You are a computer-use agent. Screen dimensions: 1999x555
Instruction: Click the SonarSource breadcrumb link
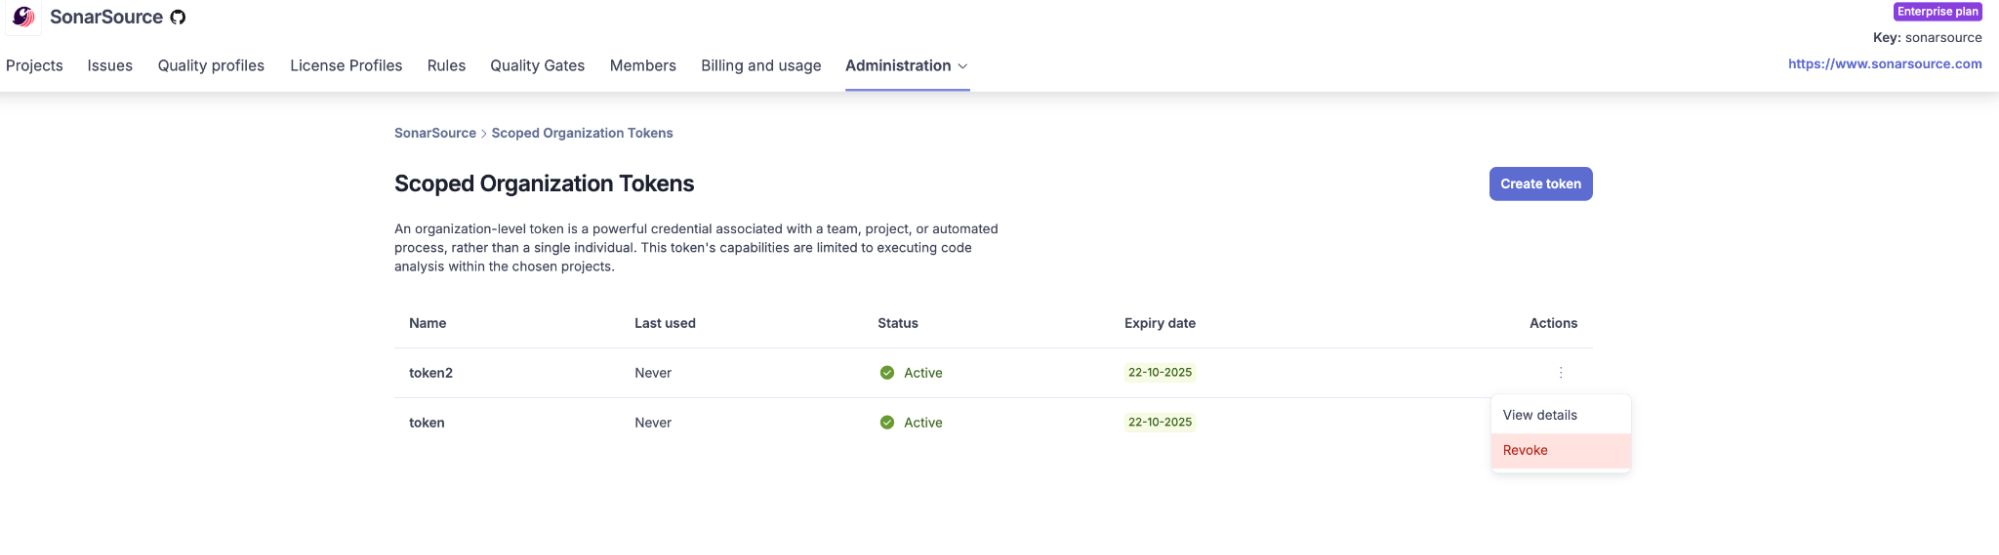(435, 133)
